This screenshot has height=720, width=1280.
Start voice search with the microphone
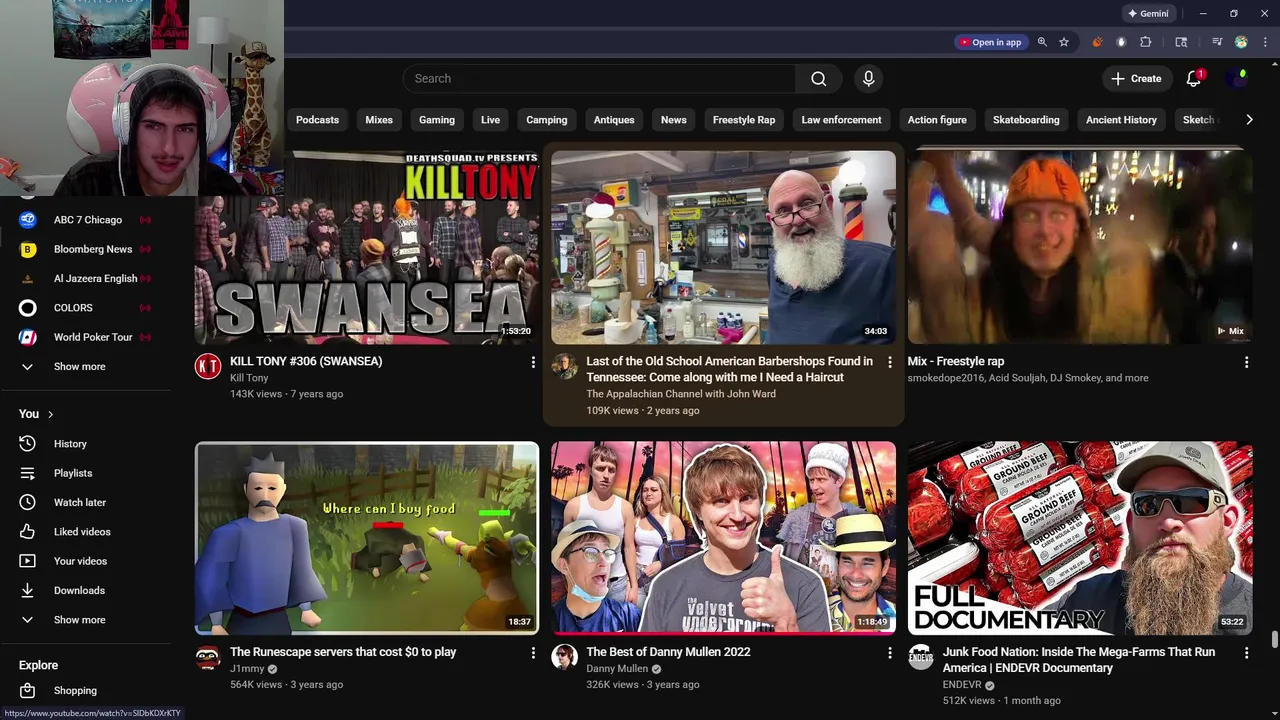coord(868,78)
